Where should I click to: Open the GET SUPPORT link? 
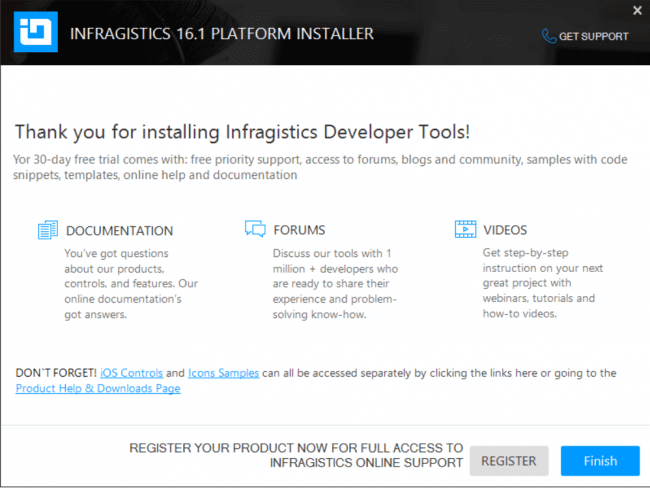[x=593, y=36]
